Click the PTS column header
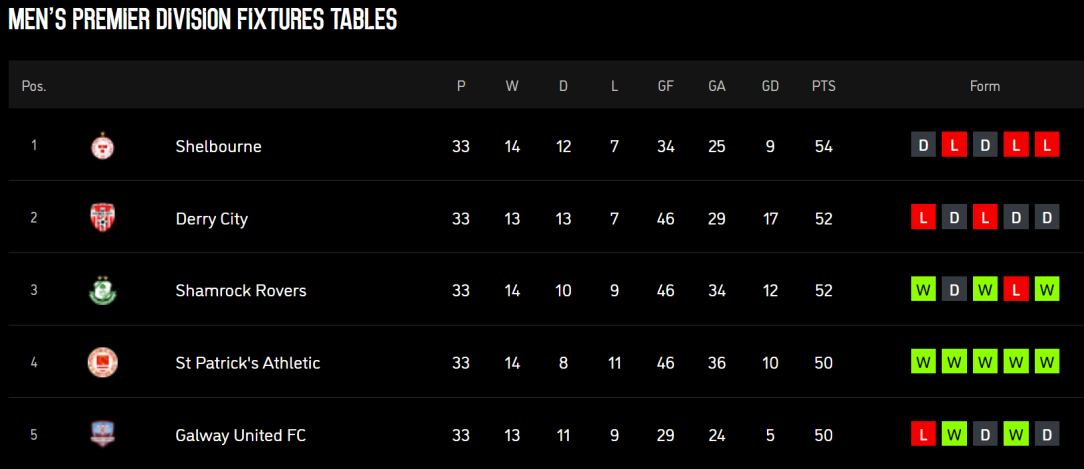The width and height of the screenshot is (1084, 469). [823, 86]
